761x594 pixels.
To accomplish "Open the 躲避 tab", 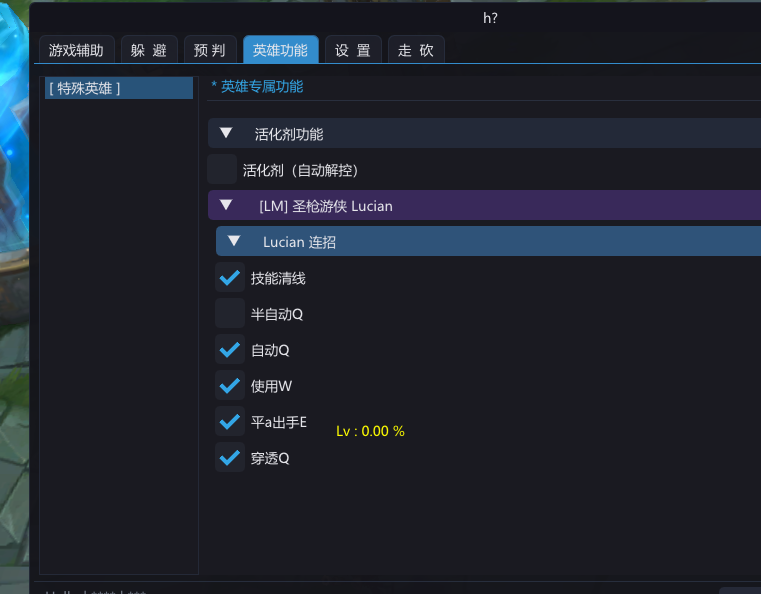I will 149,50.
